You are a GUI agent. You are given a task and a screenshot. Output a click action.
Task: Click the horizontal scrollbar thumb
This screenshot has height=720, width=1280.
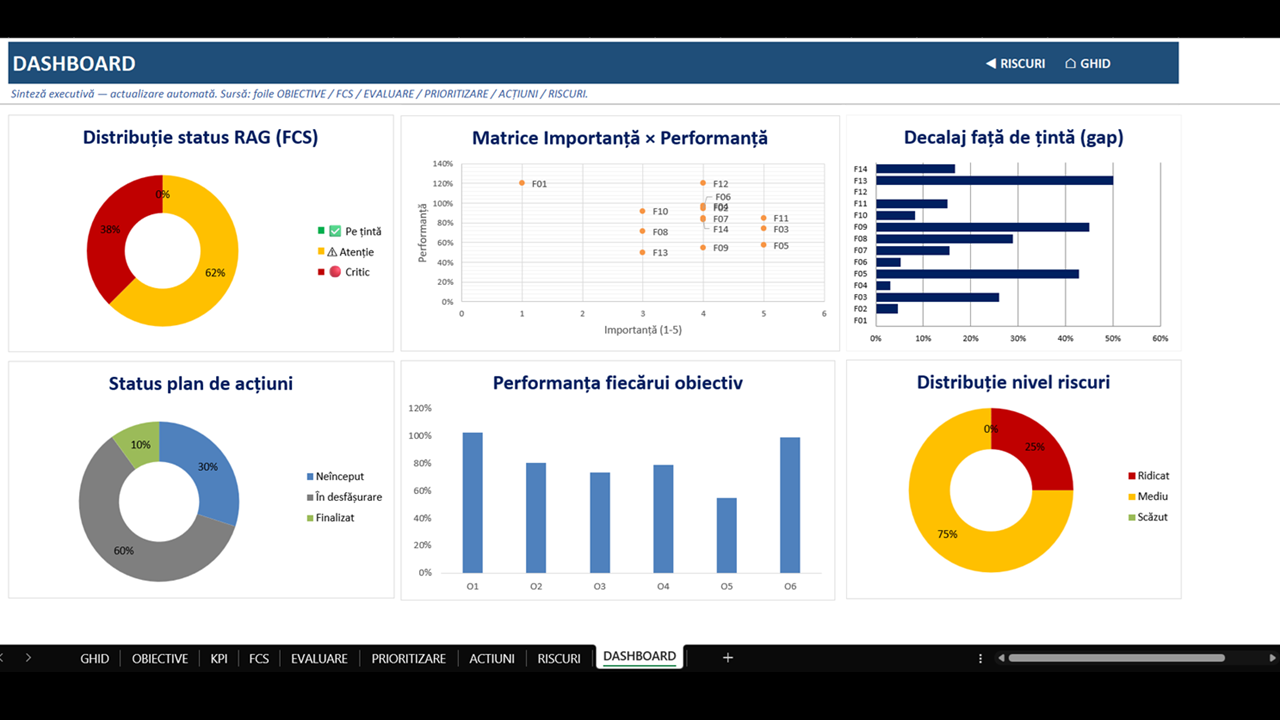pos(1117,658)
